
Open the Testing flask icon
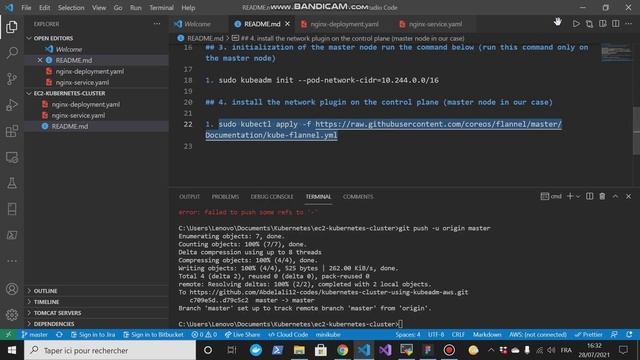pos(12,183)
